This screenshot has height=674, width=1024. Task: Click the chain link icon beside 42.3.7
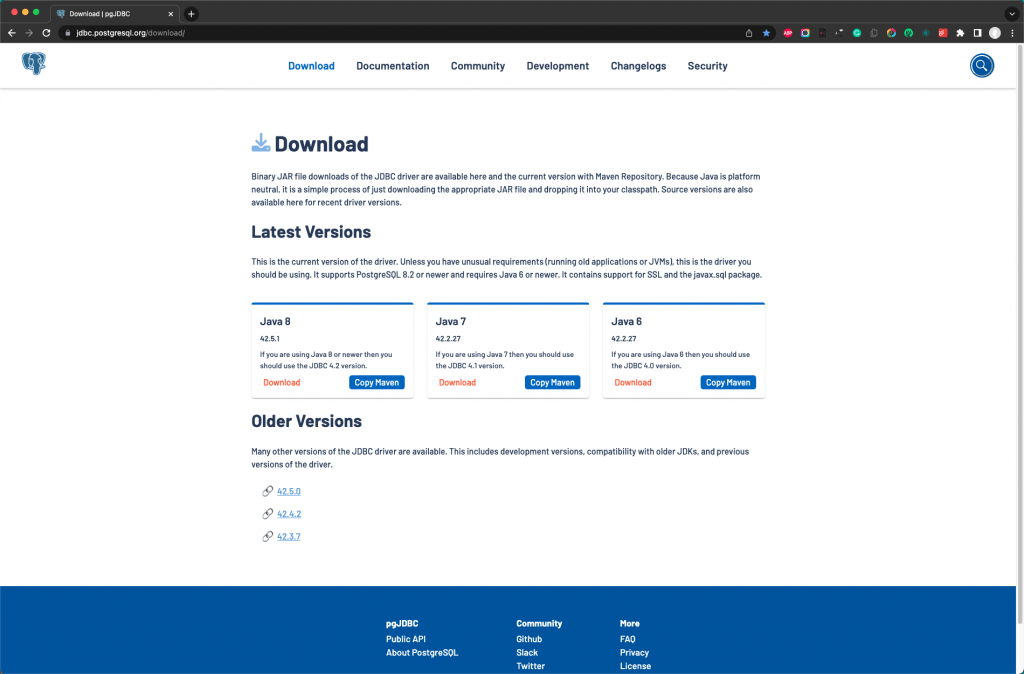click(x=267, y=537)
